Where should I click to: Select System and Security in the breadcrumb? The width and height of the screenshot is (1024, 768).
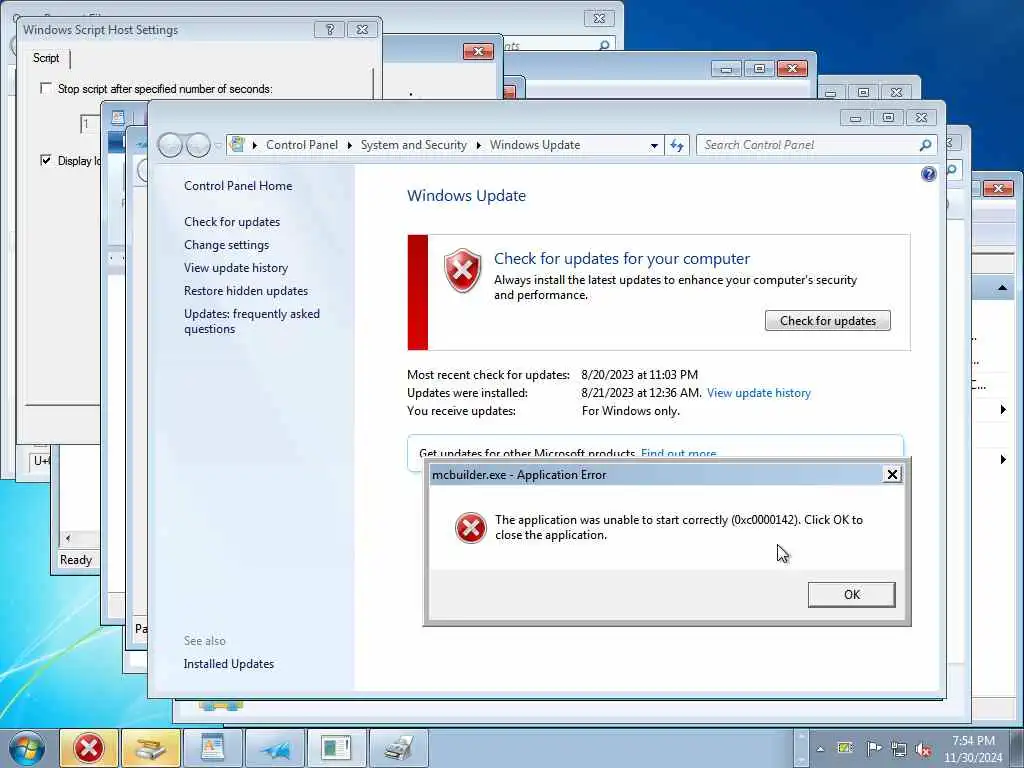(x=413, y=145)
